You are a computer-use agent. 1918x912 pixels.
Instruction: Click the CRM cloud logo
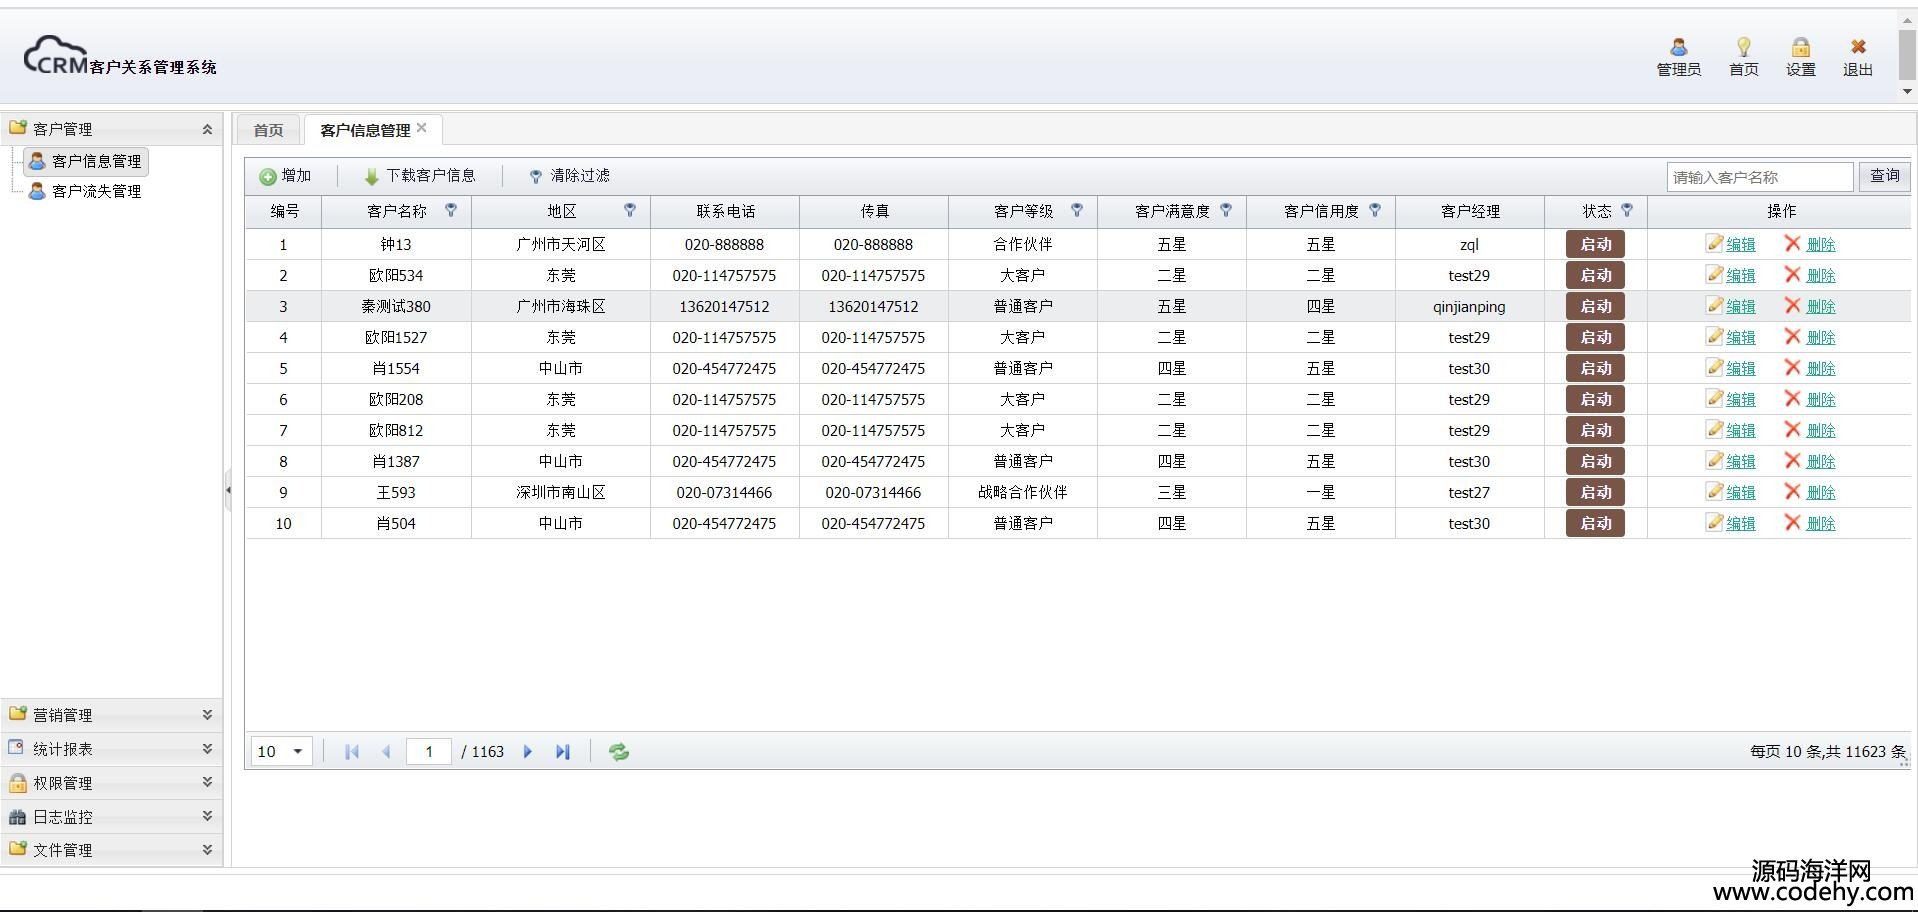[57, 56]
